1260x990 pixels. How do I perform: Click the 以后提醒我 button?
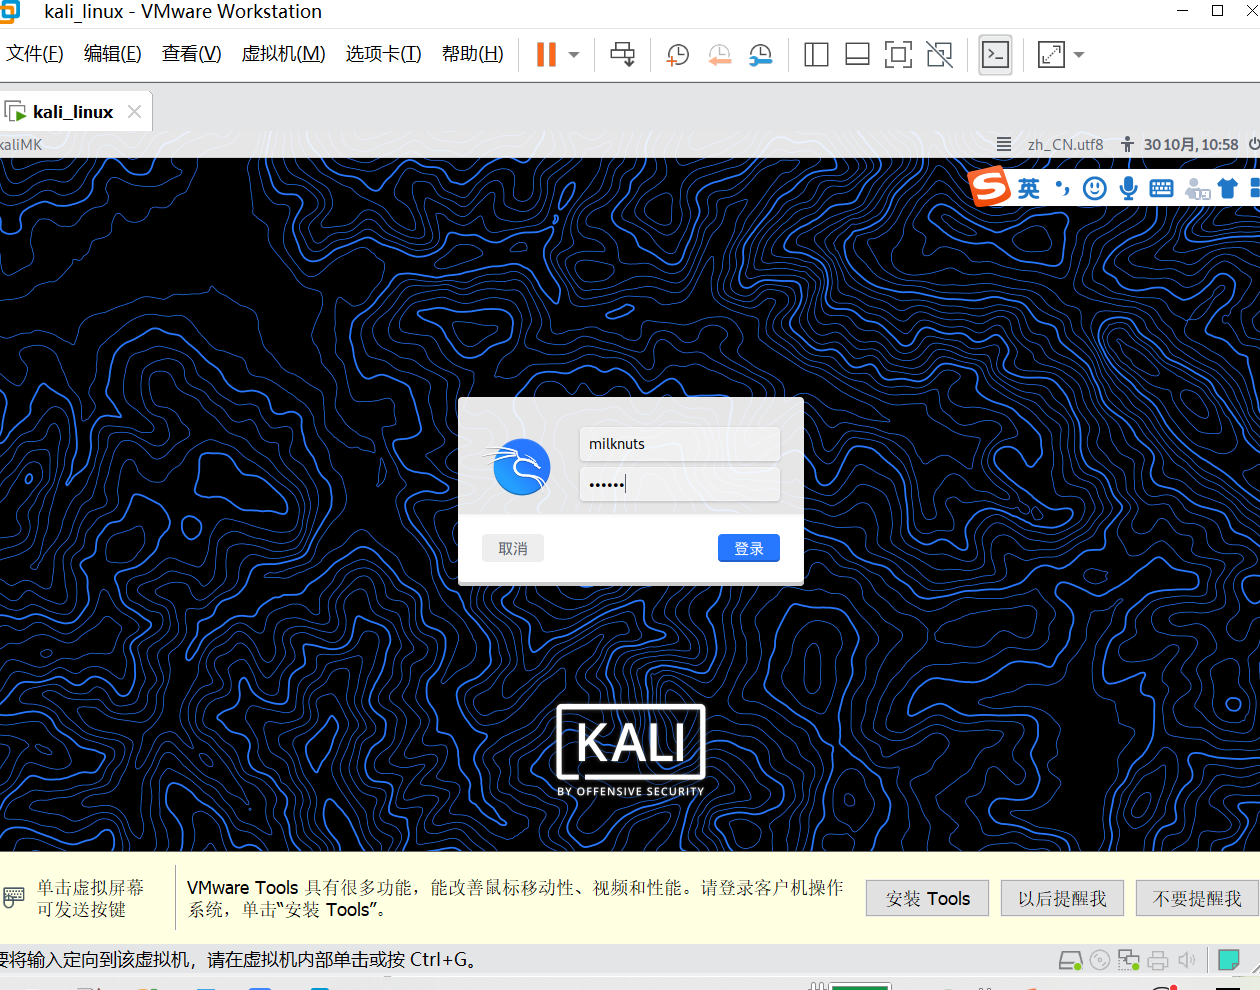[x=1062, y=898]
